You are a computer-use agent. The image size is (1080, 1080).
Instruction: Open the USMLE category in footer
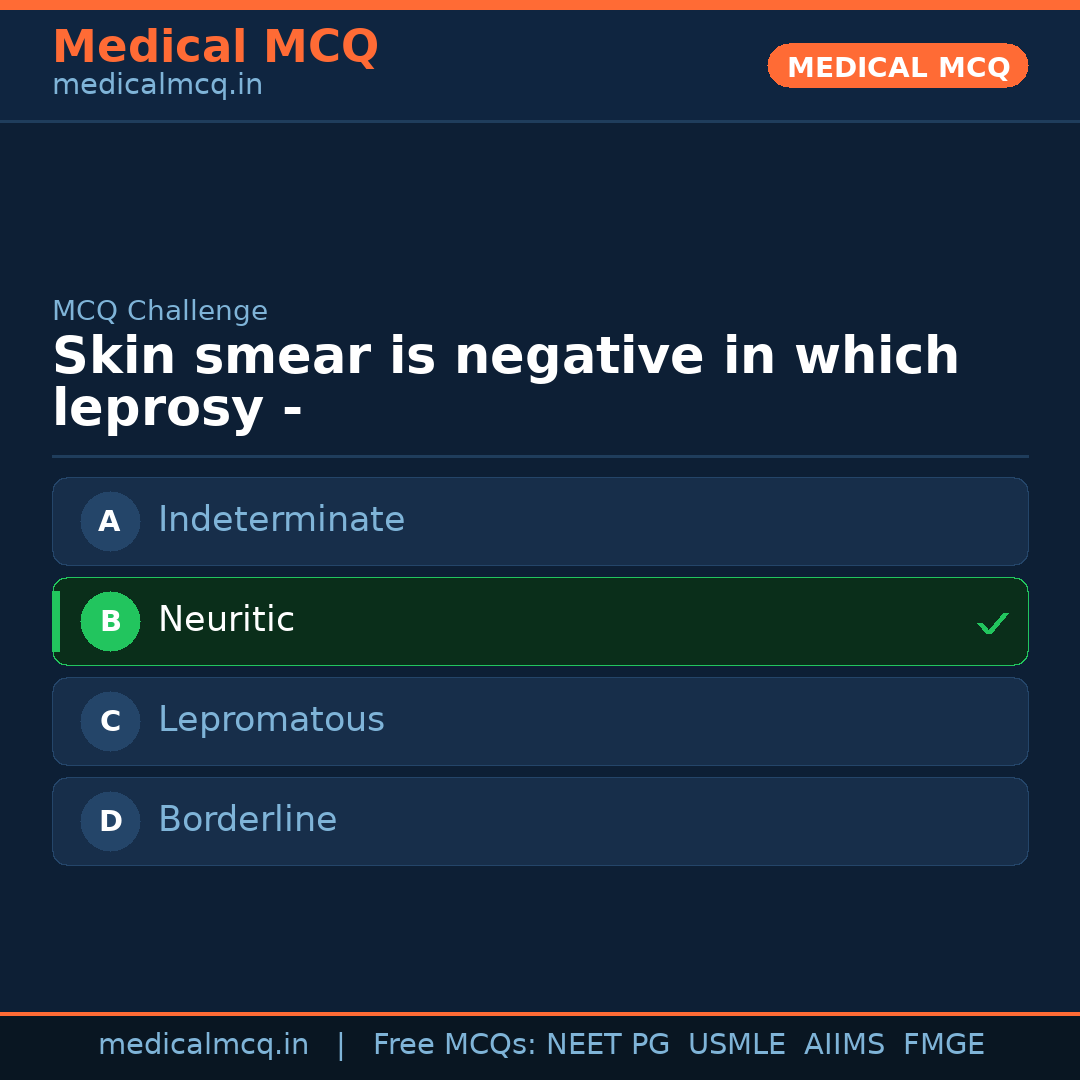(737, 1044)
